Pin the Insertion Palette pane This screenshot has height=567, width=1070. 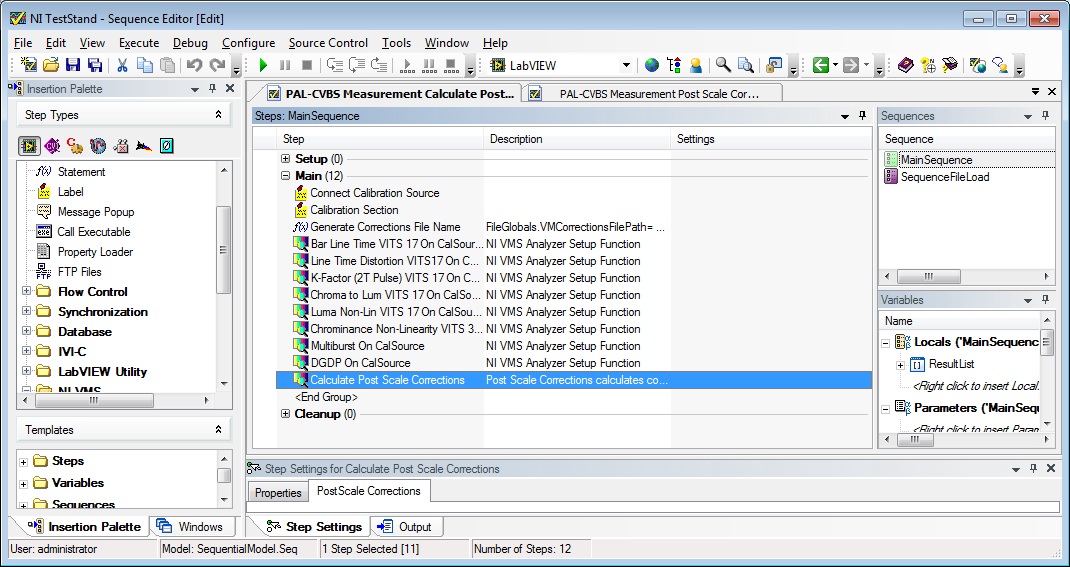pos(213,89)
